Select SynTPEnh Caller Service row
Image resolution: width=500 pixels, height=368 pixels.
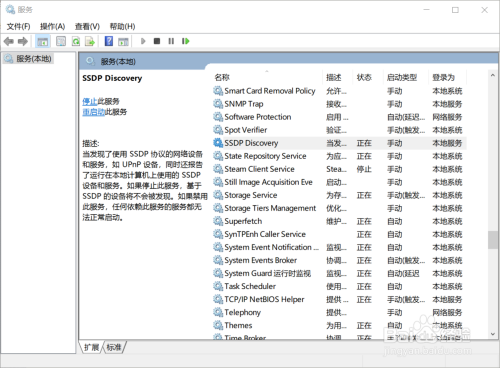[339, 234]
